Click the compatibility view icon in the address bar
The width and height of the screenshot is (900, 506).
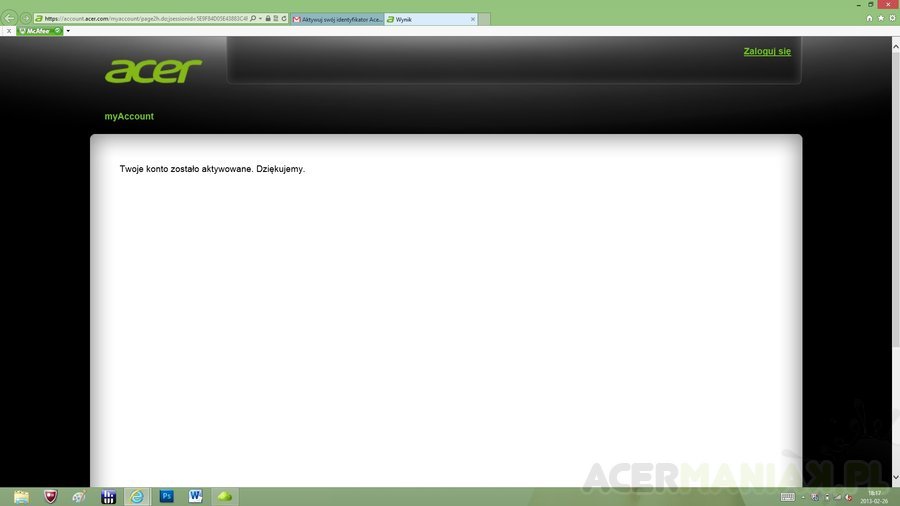click(x=276, y=19)
